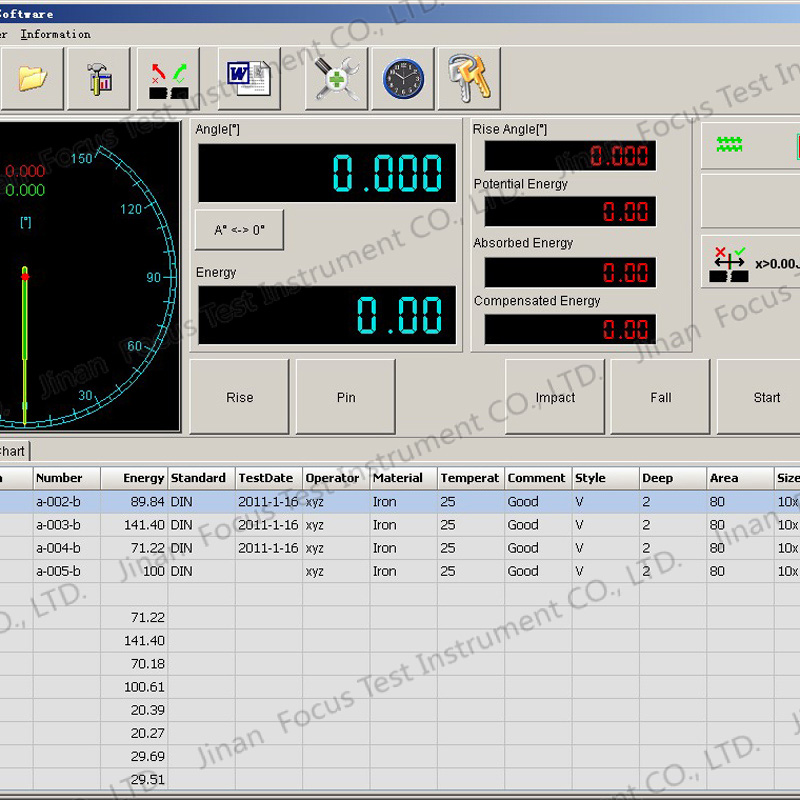
Task: Click the Area 80 cell in row a-002-b
Action: point(740,502)
